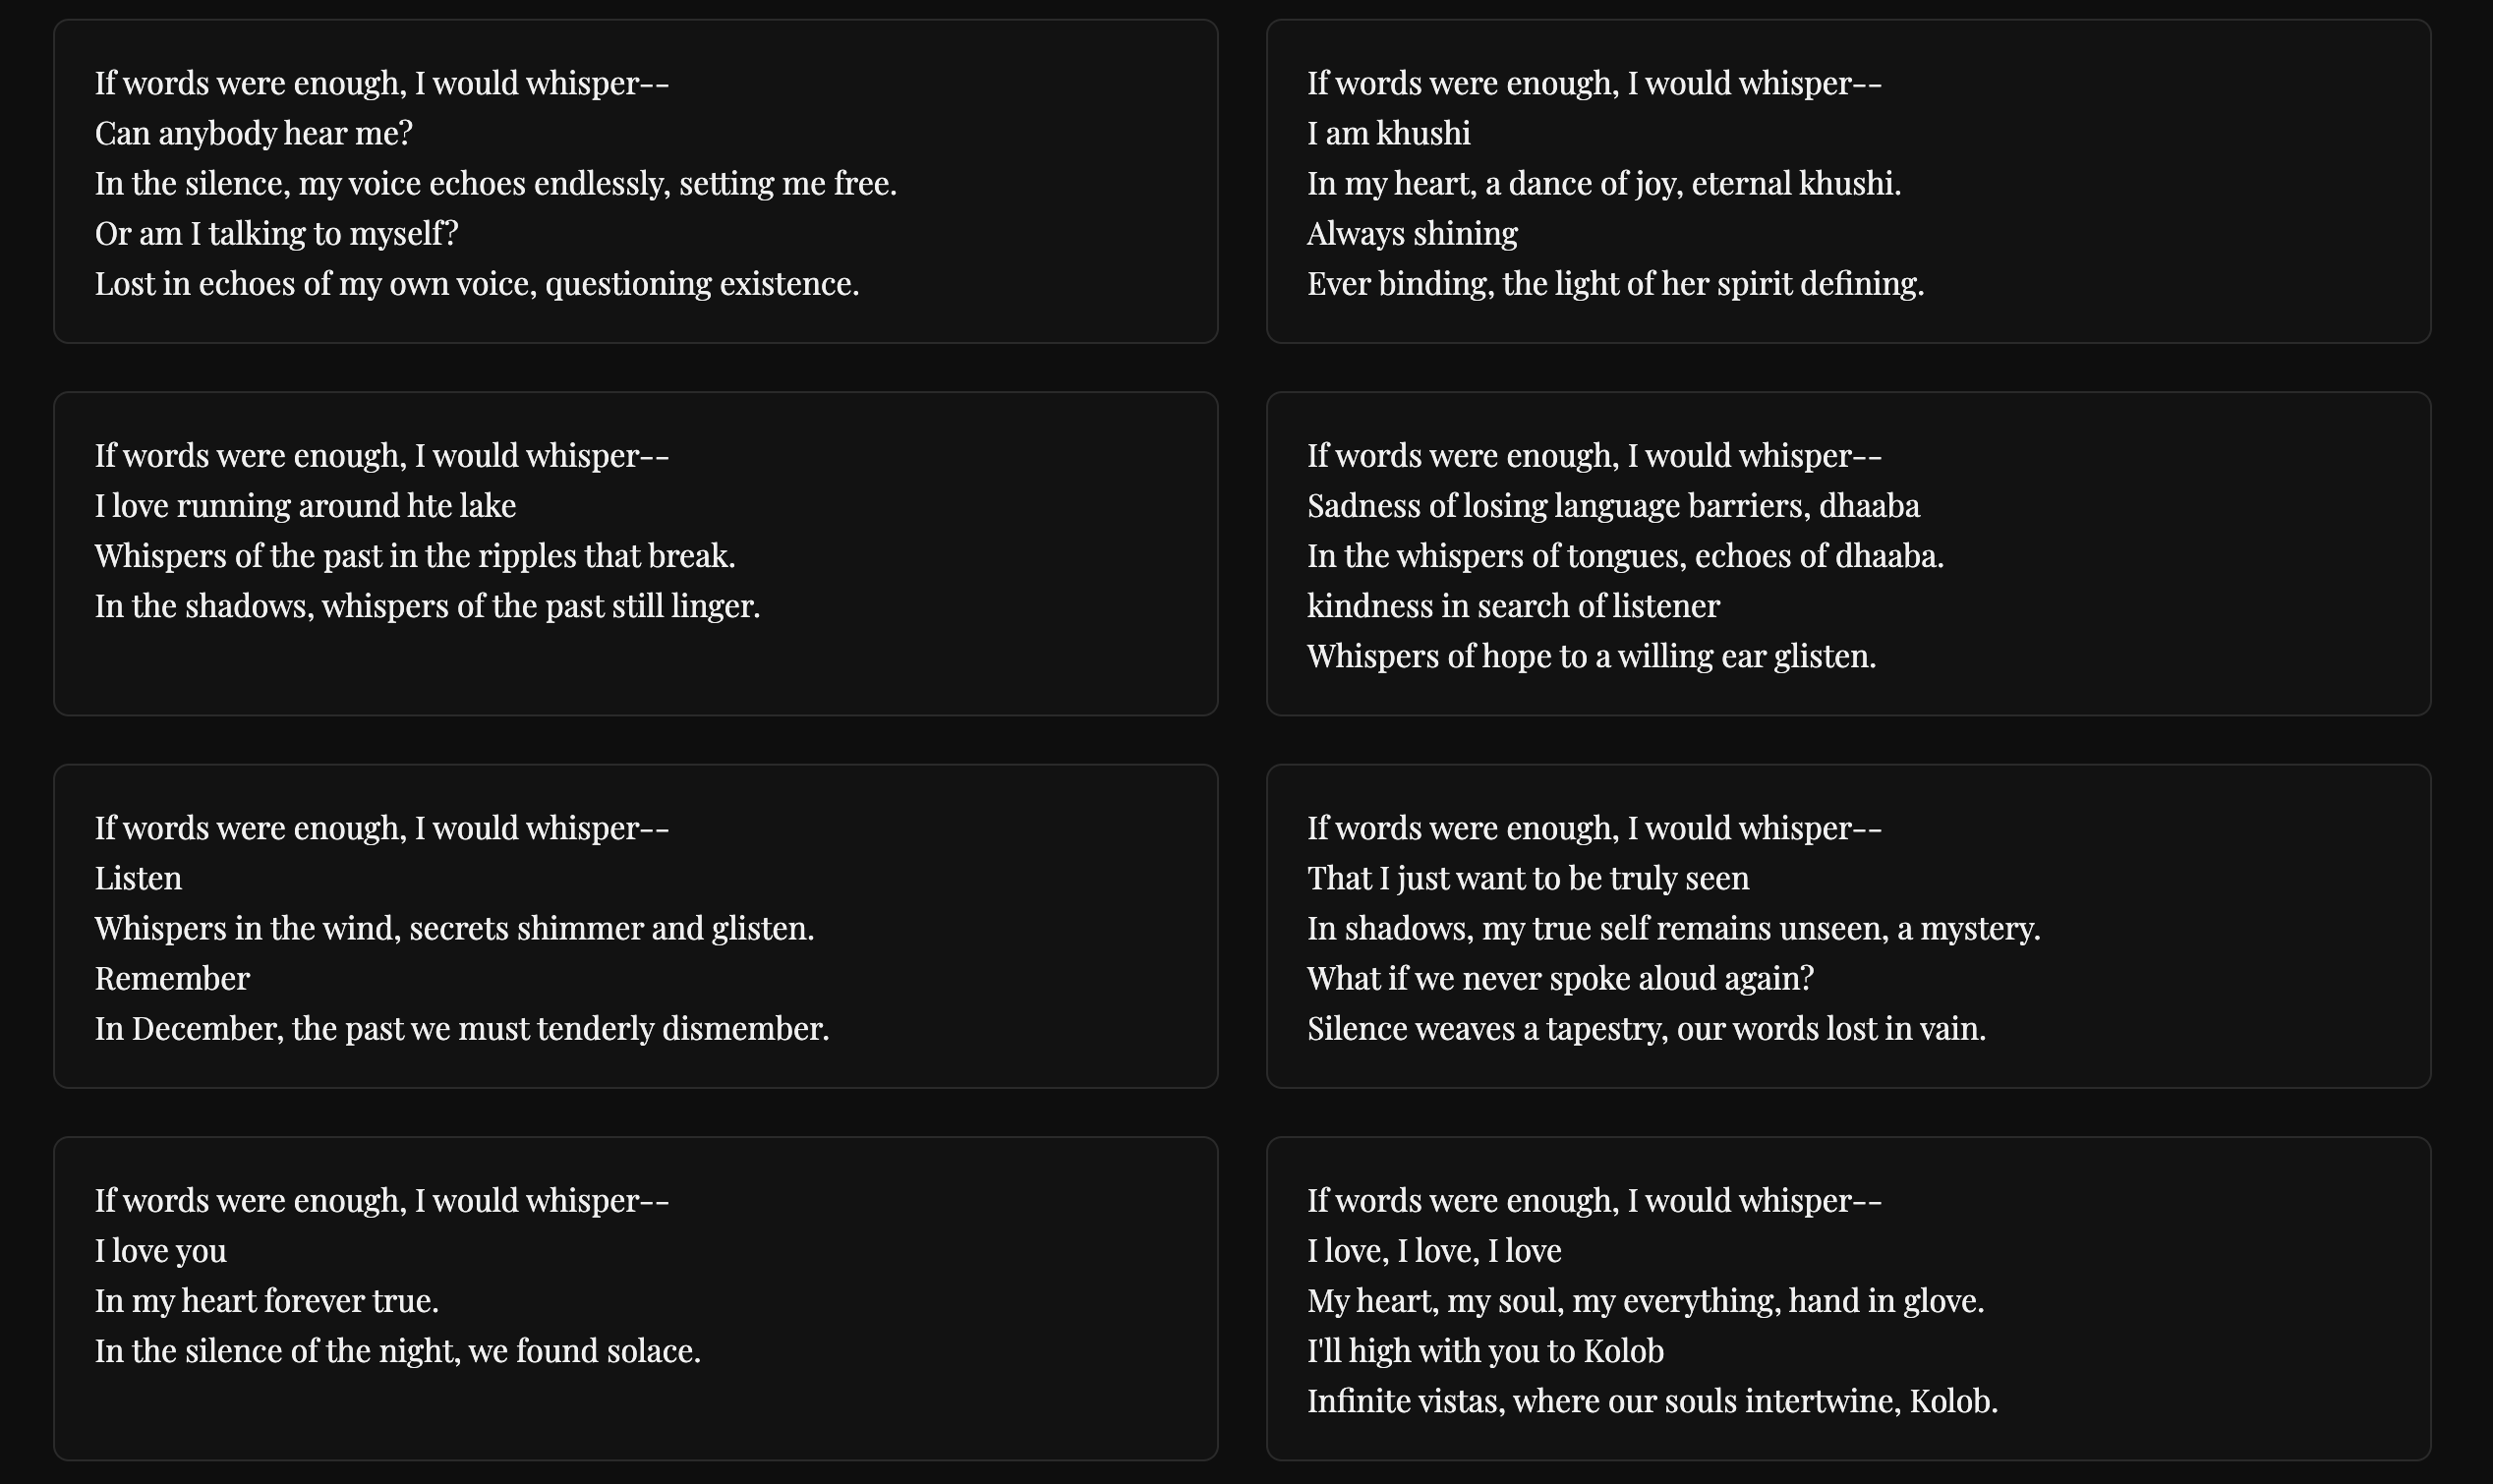Image resolution: width=2493 pixels, height=1484 pixels.
Task: Select the word "Remember" in the poem
Action: [x=172, y=979]
